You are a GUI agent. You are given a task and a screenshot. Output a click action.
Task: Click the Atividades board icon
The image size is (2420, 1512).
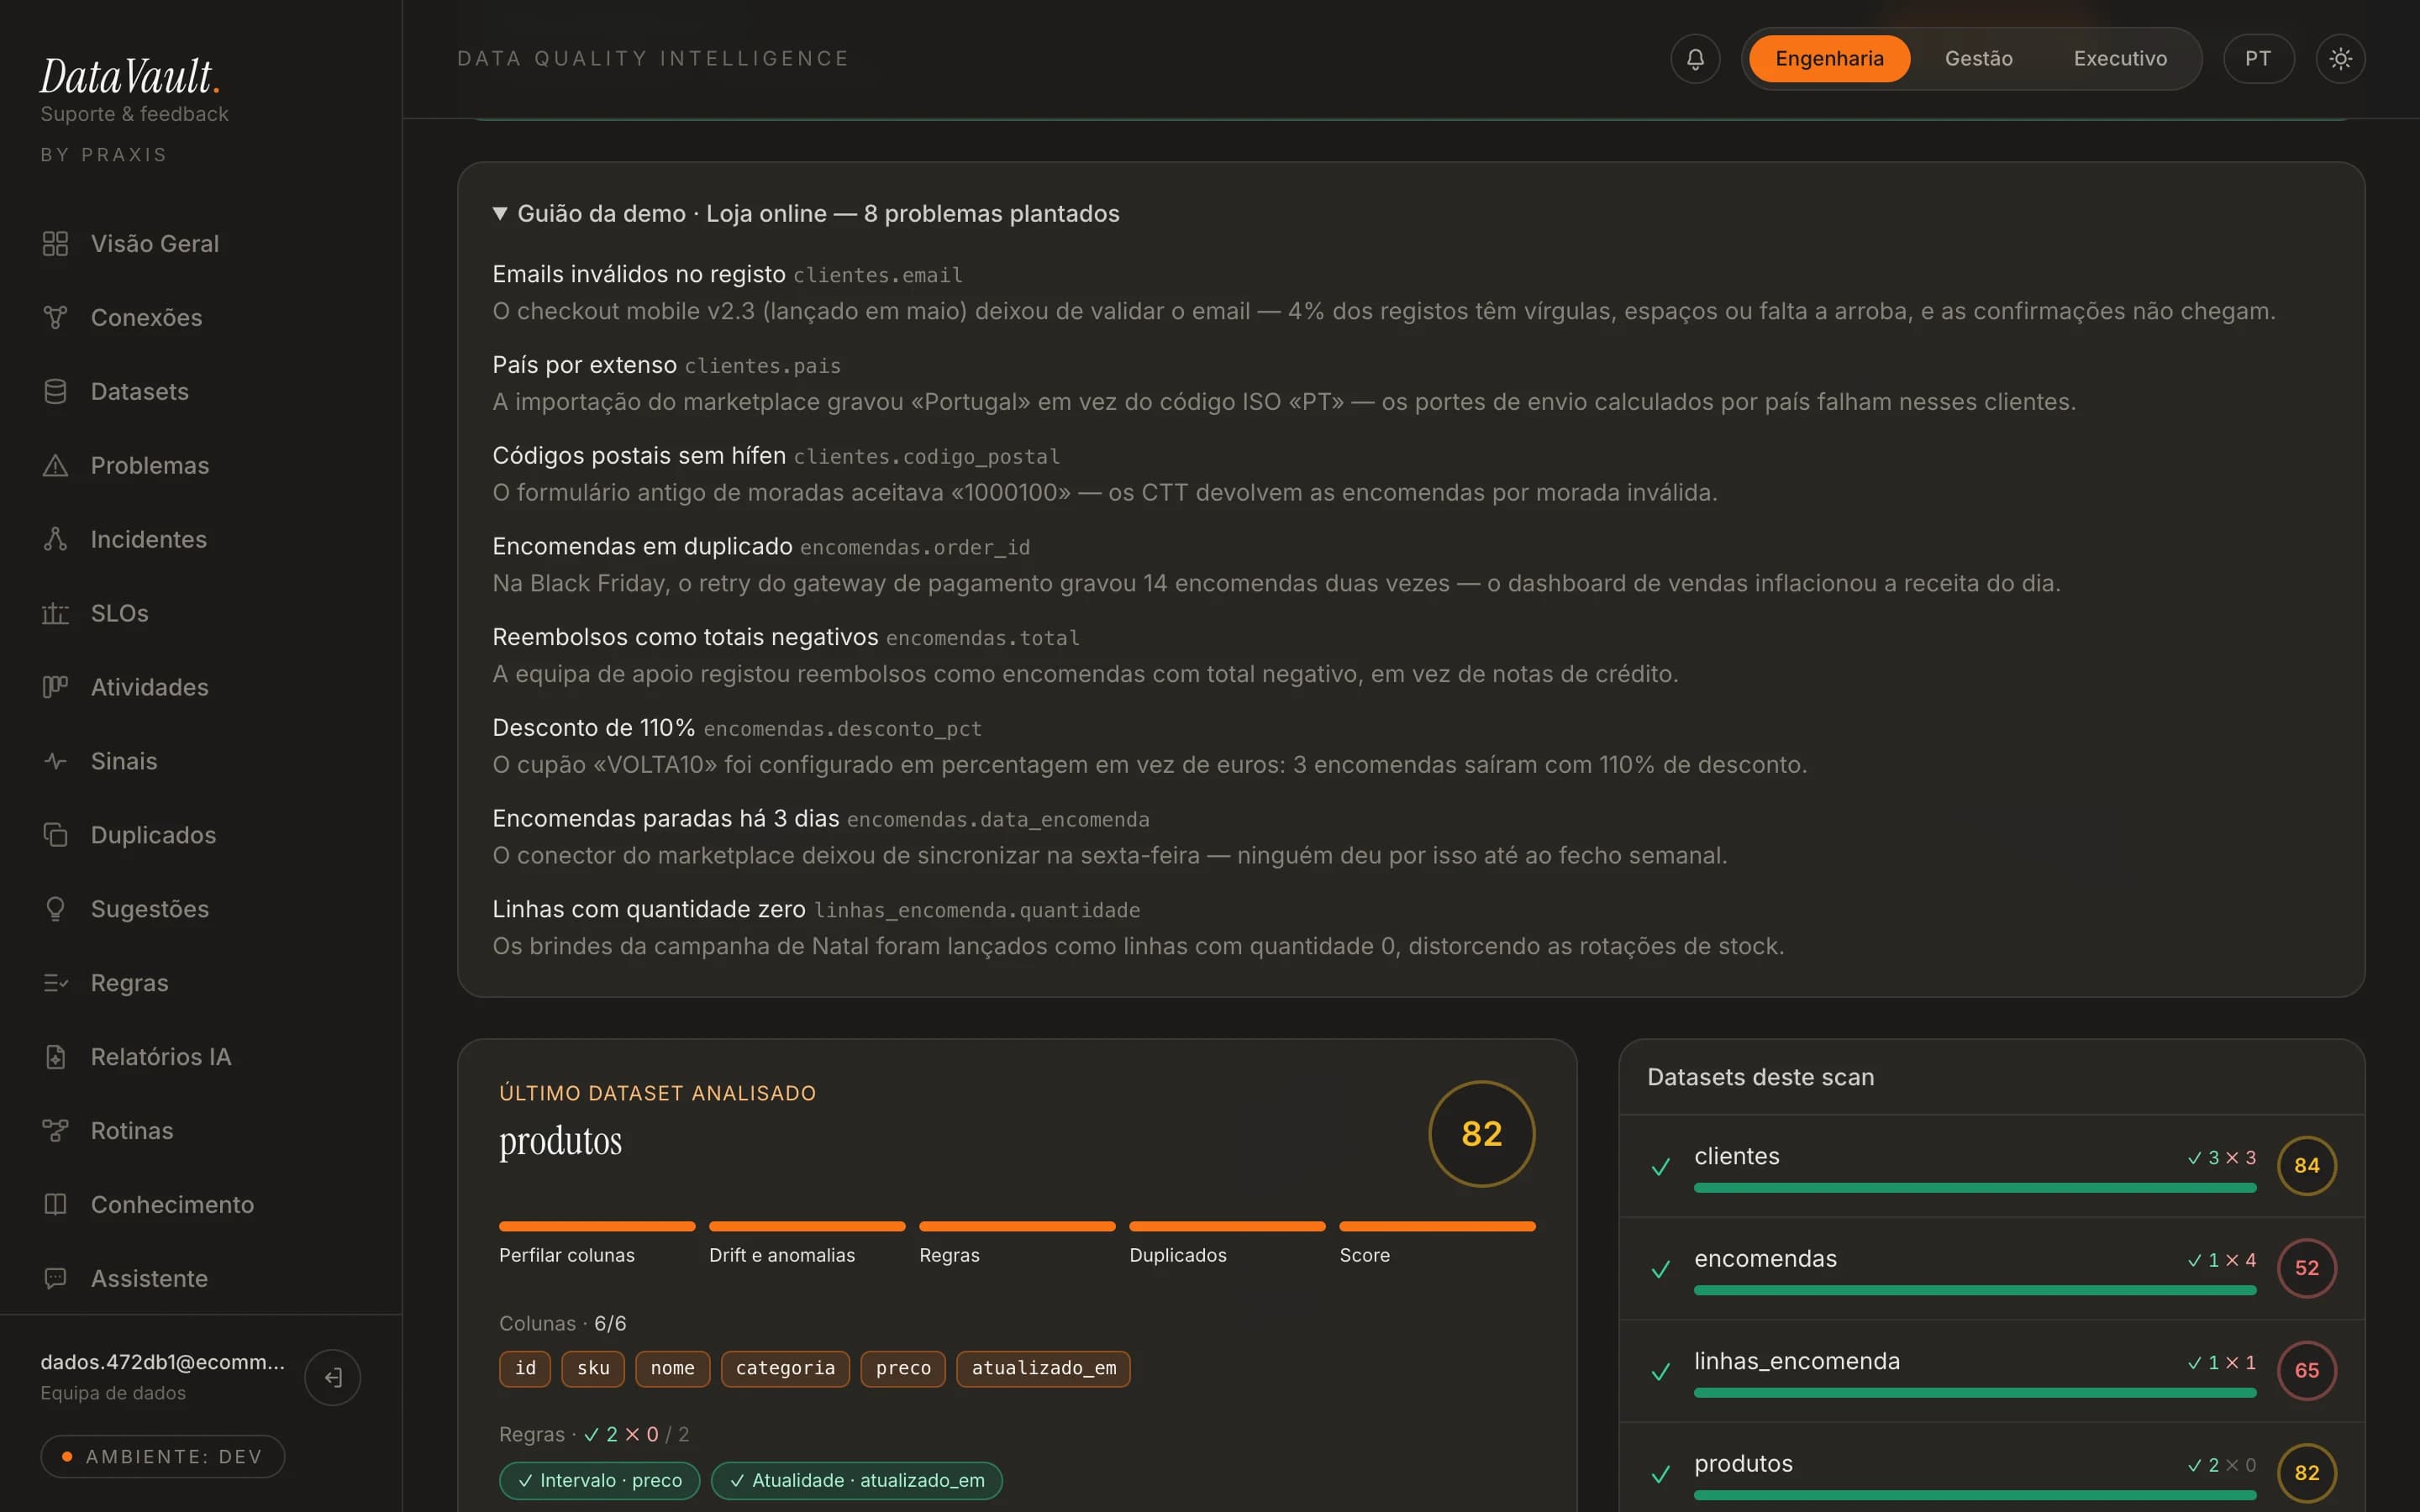click(55, 688)
